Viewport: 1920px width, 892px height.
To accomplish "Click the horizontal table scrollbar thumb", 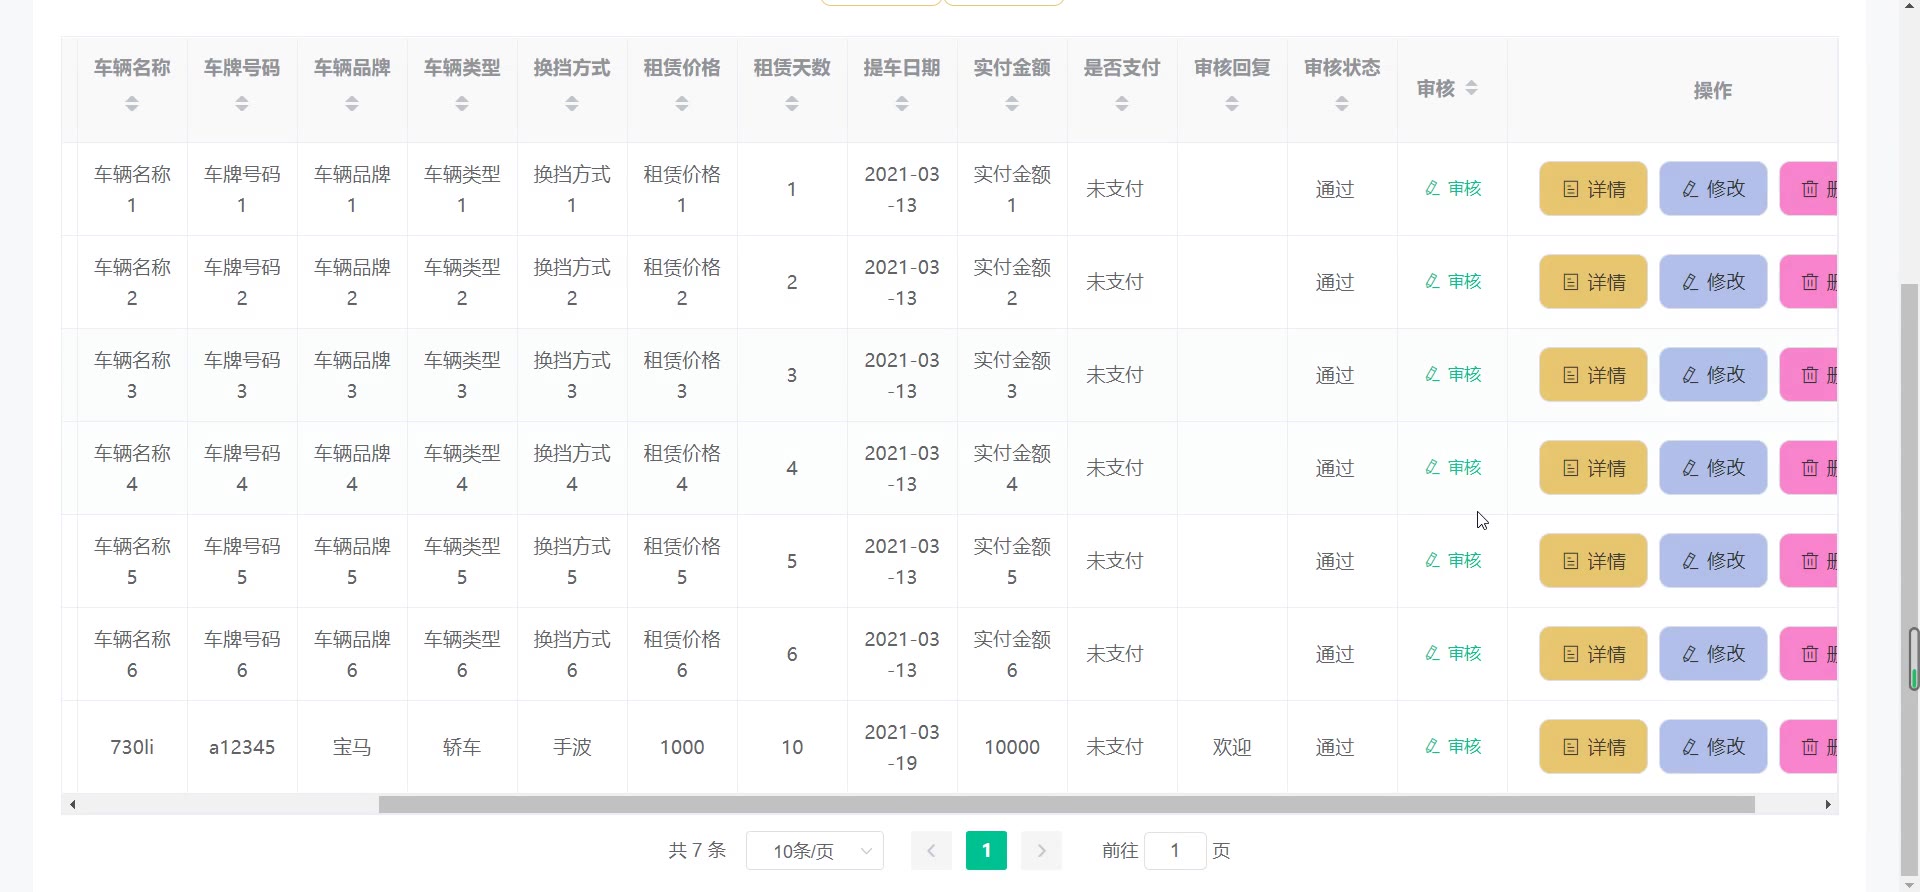I will 1066,805.
